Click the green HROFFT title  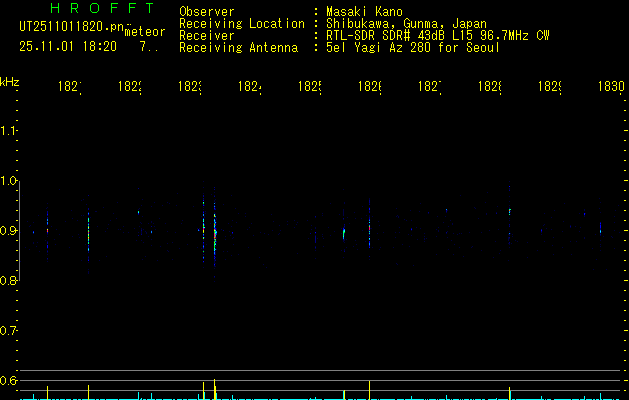coord(103,8)
